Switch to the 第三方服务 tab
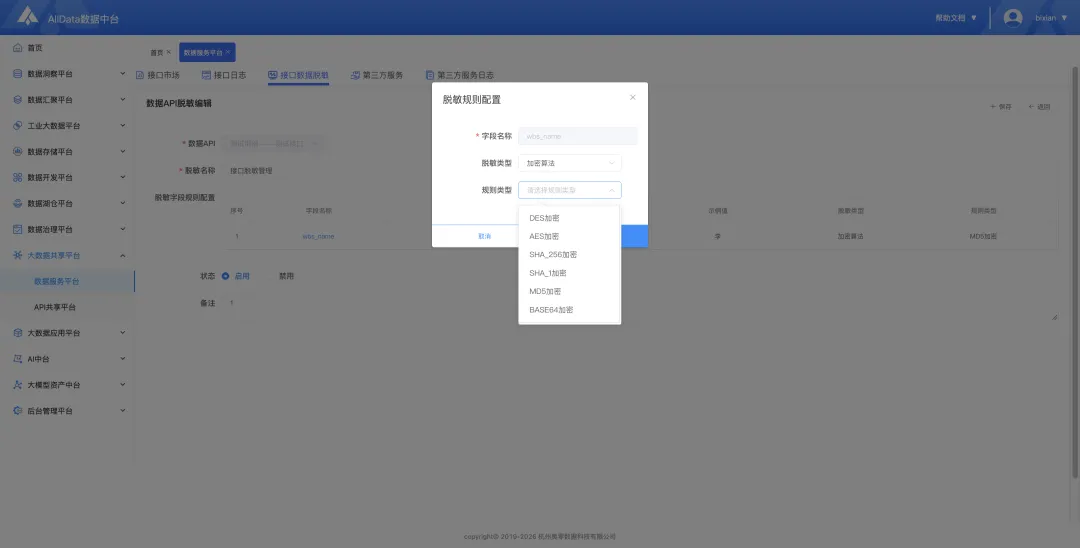The width and height of the screenshot is (1080, 548). (x=377, y=75)
